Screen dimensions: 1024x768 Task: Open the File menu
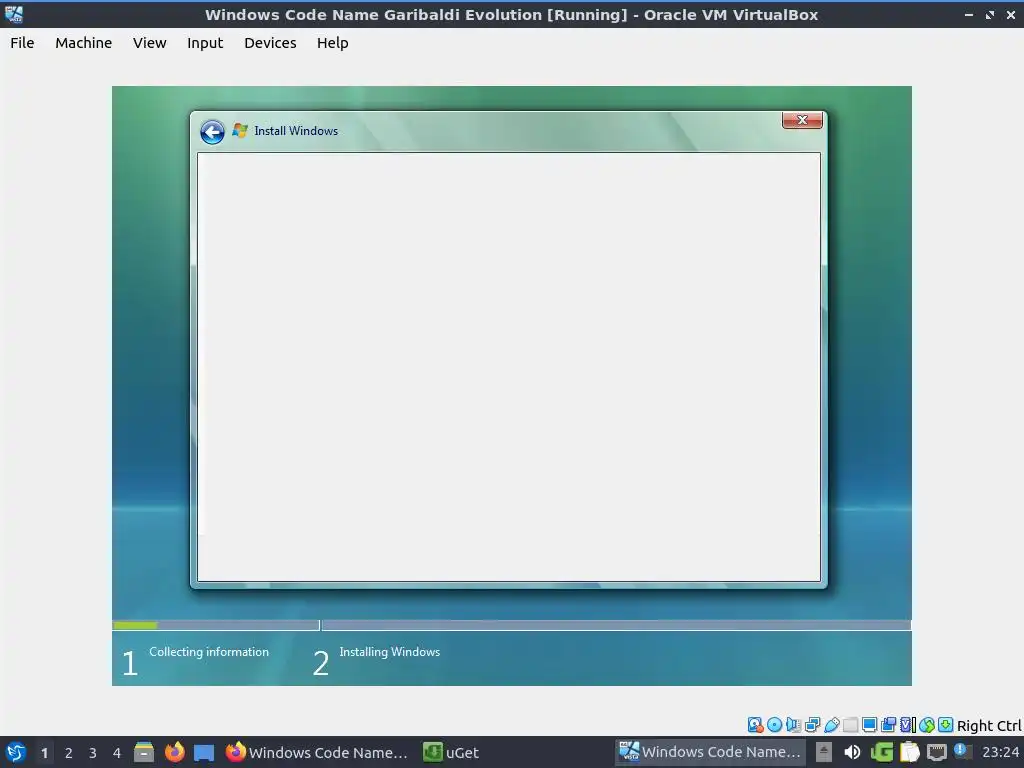coord(22,43)
